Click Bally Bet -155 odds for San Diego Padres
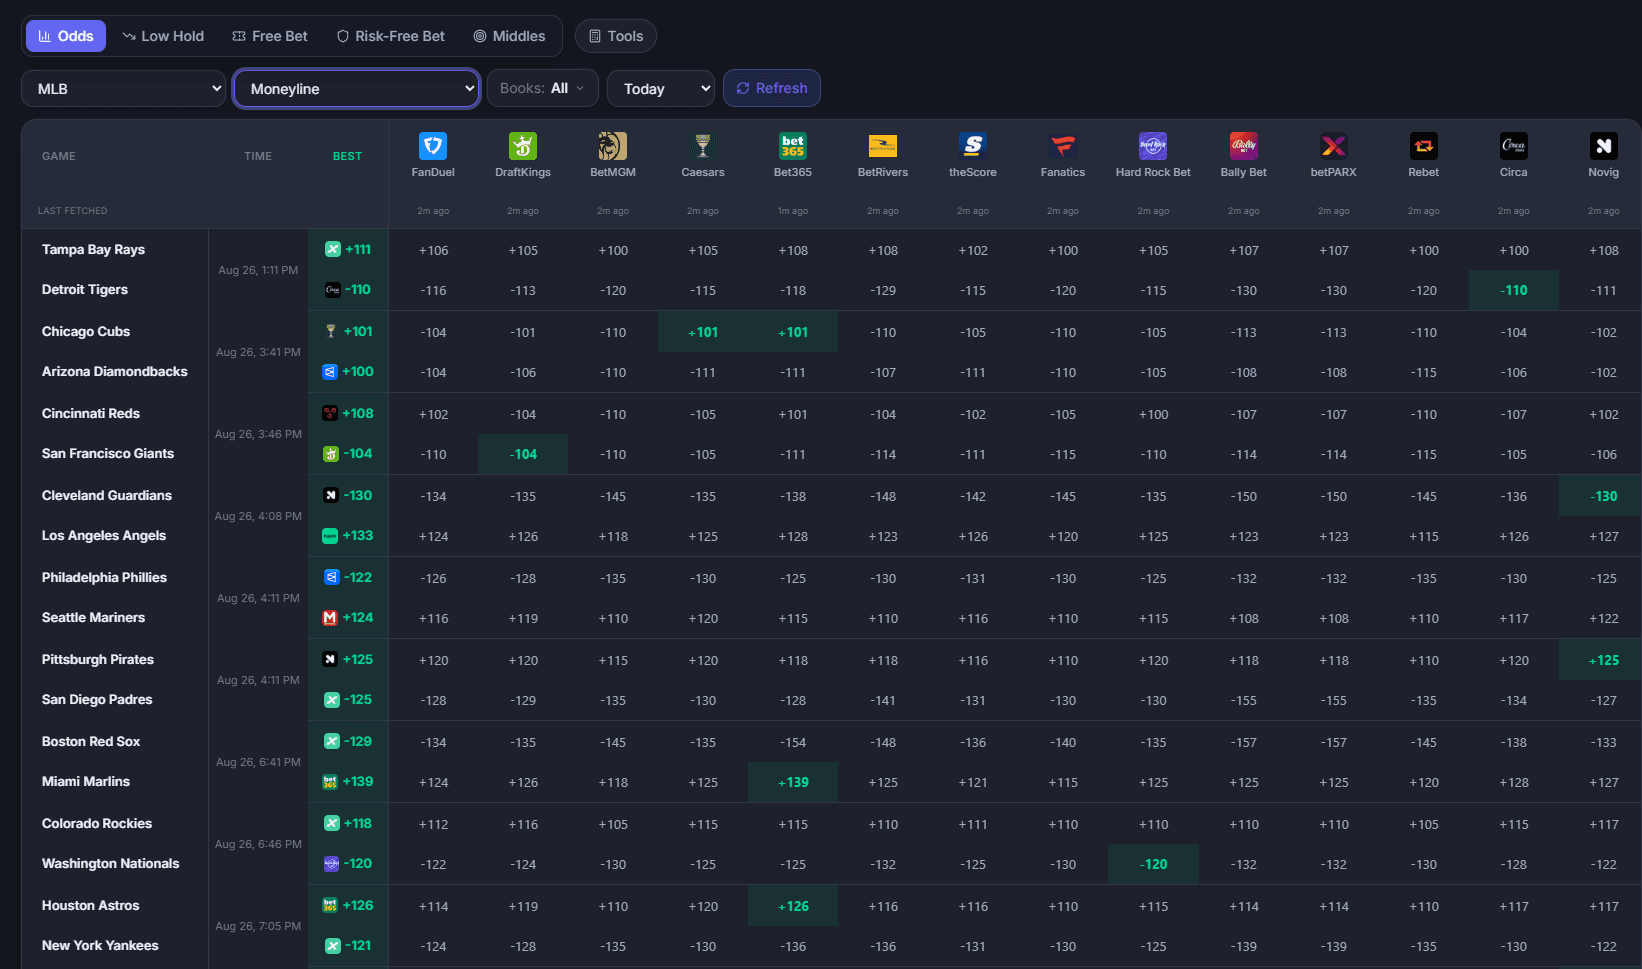The height and width of the screenshot is (969, 1642). click(1244, 700)
